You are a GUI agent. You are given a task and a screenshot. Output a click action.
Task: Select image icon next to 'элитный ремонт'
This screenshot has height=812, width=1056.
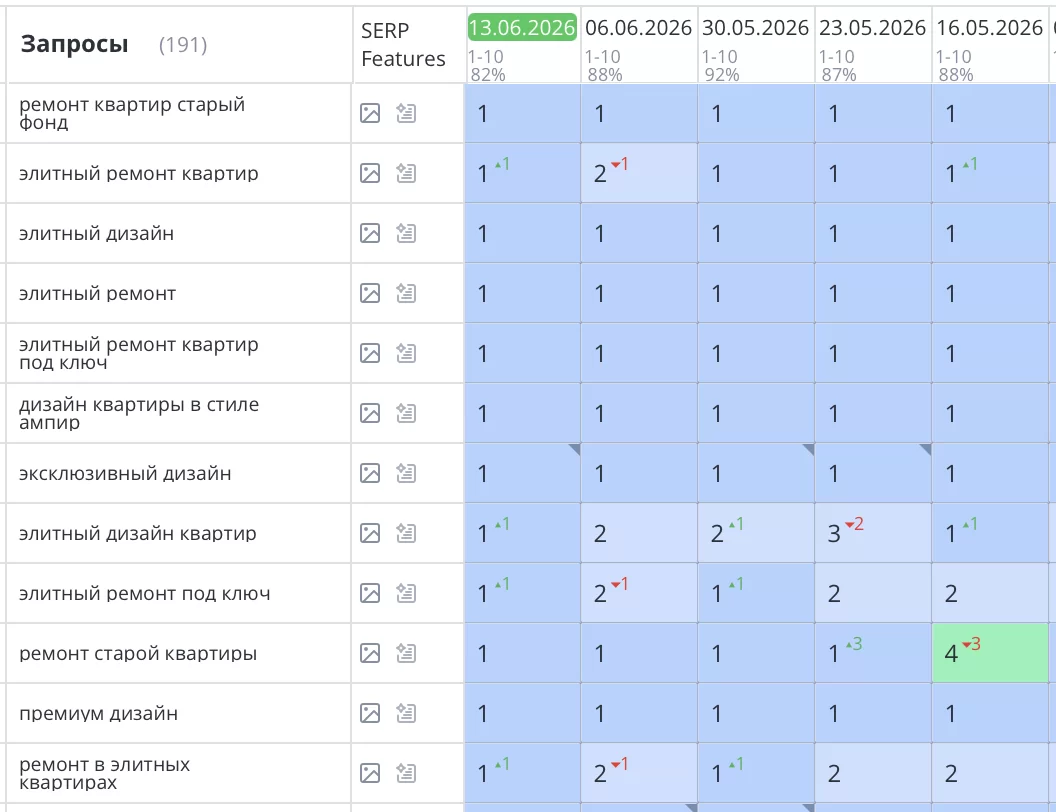coord(370,293)
